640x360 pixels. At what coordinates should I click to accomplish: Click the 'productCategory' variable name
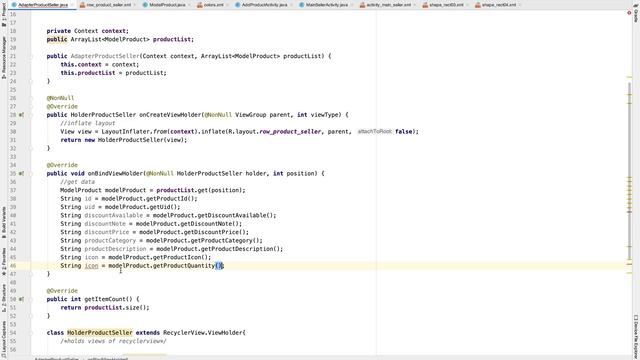click(110, 240)
